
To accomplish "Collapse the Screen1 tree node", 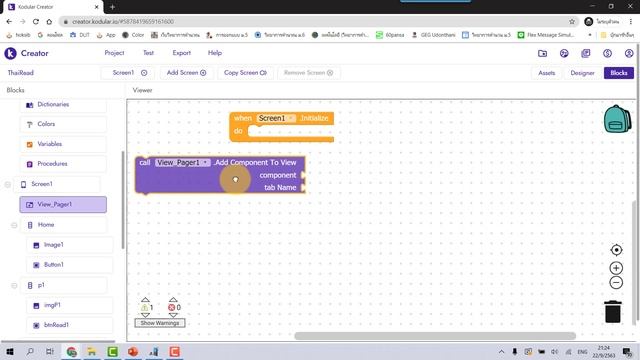I will click(x=8, y=184).
